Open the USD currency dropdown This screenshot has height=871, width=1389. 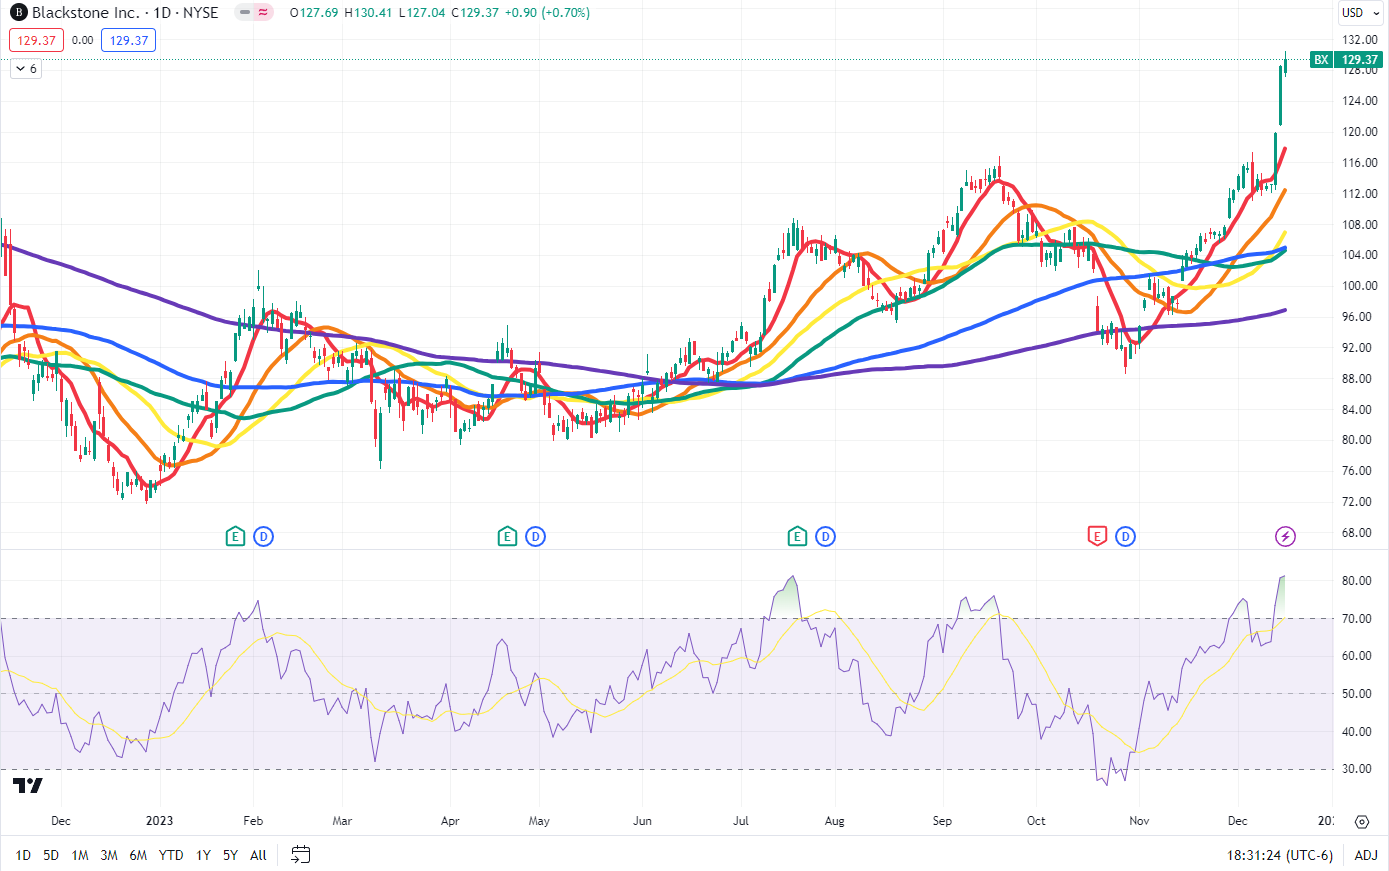[1362, 13]
